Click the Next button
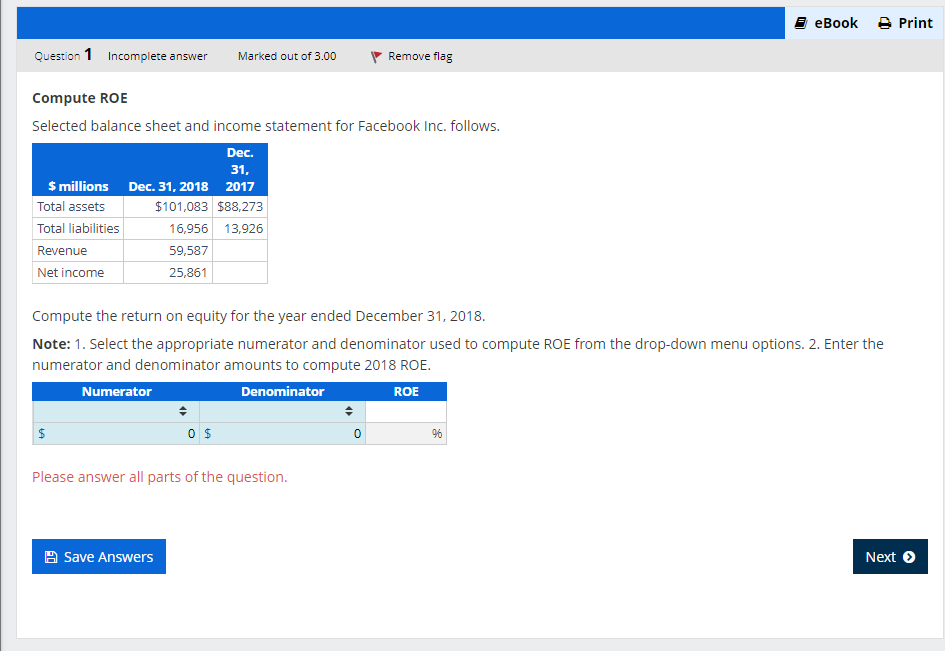This screenshot has width=945, height=651. point(889,556)
